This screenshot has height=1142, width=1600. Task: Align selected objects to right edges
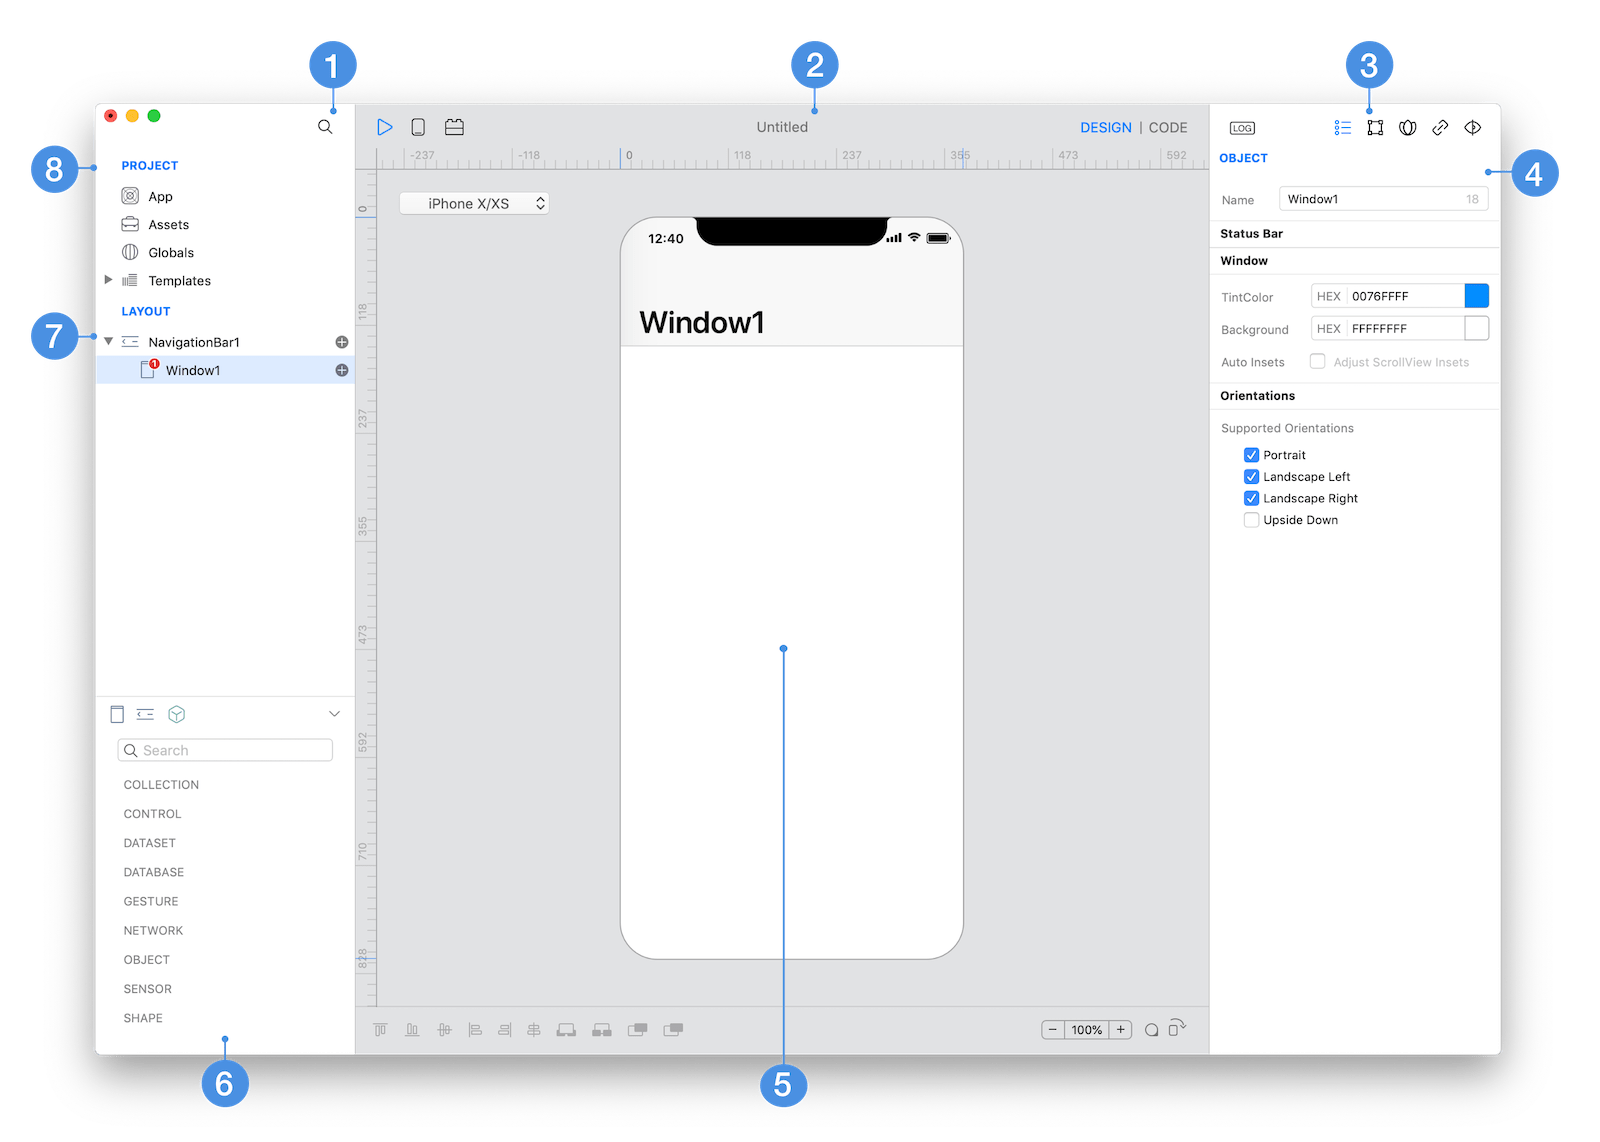[x=505, y=1030]
